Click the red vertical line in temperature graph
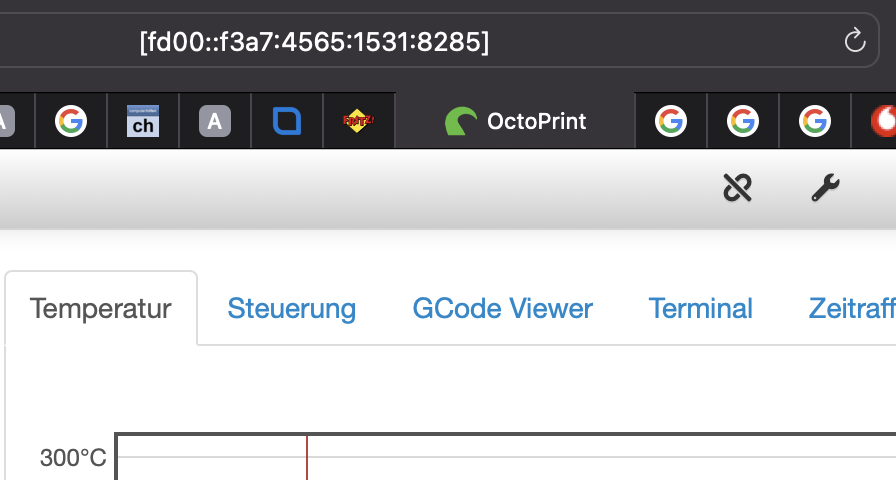896x480 pixels. 307,460
